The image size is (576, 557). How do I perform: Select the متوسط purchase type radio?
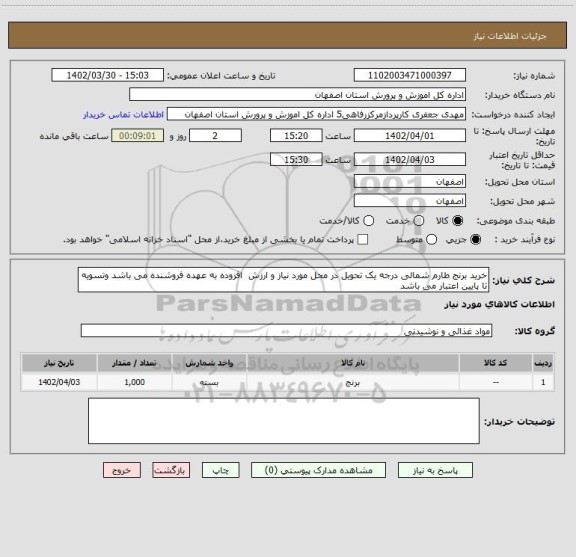click(x=431, y=240)
